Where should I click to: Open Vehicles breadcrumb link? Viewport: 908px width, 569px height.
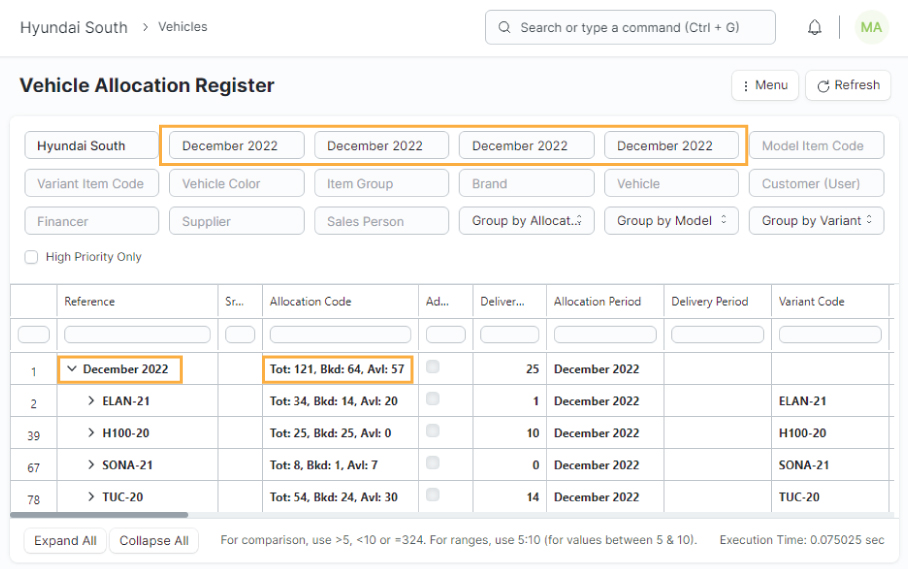pyautogui.click(x=182, y=27)
